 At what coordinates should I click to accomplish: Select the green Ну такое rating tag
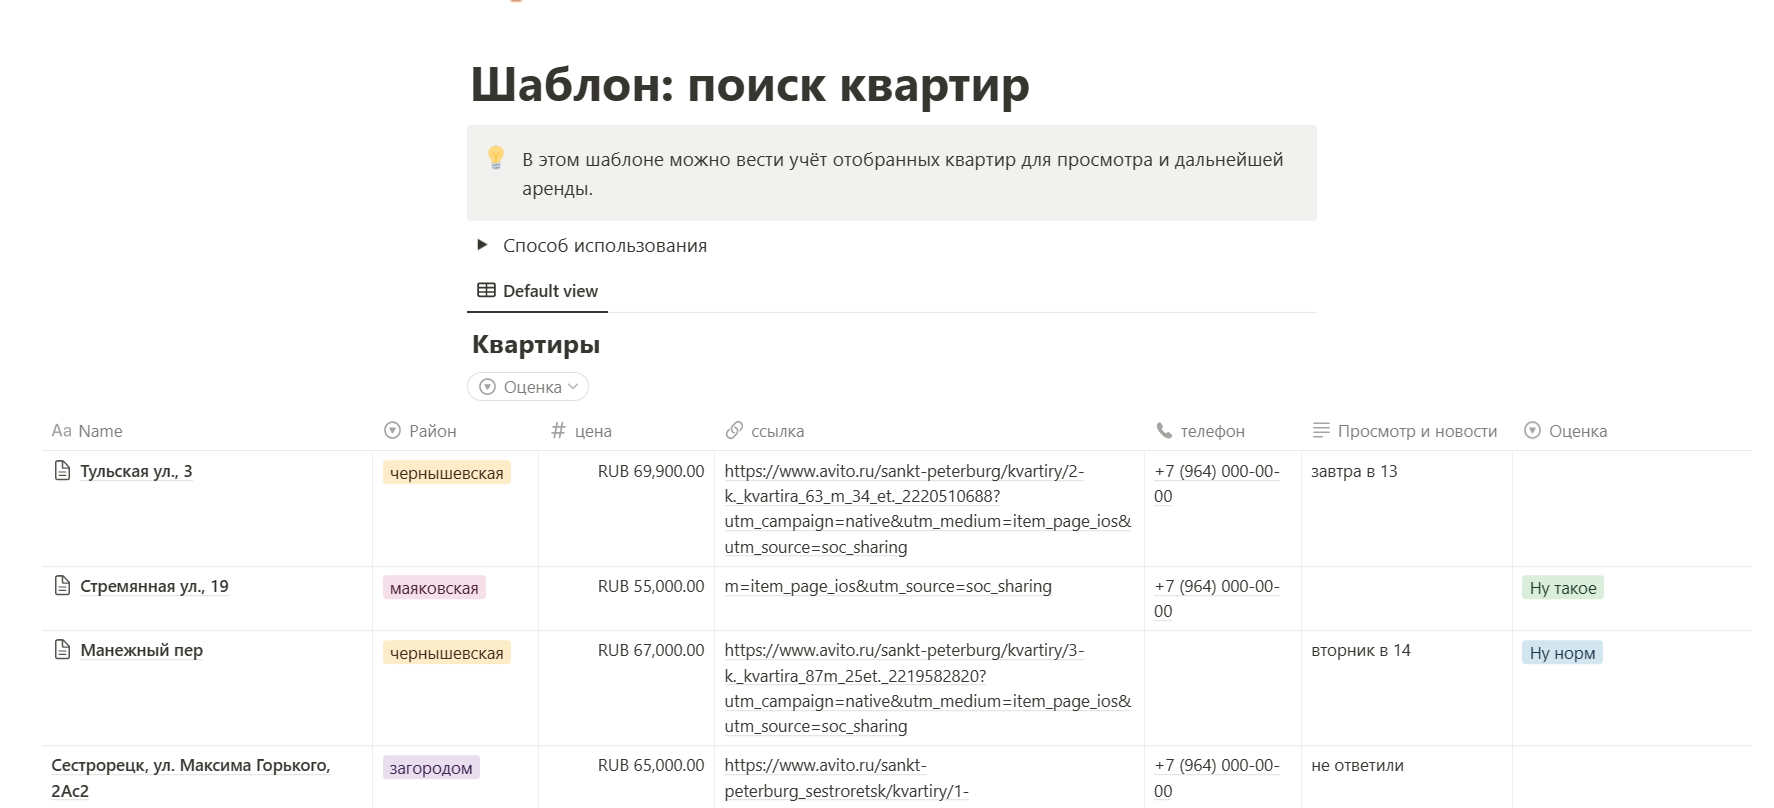[x=1563, y=588]
